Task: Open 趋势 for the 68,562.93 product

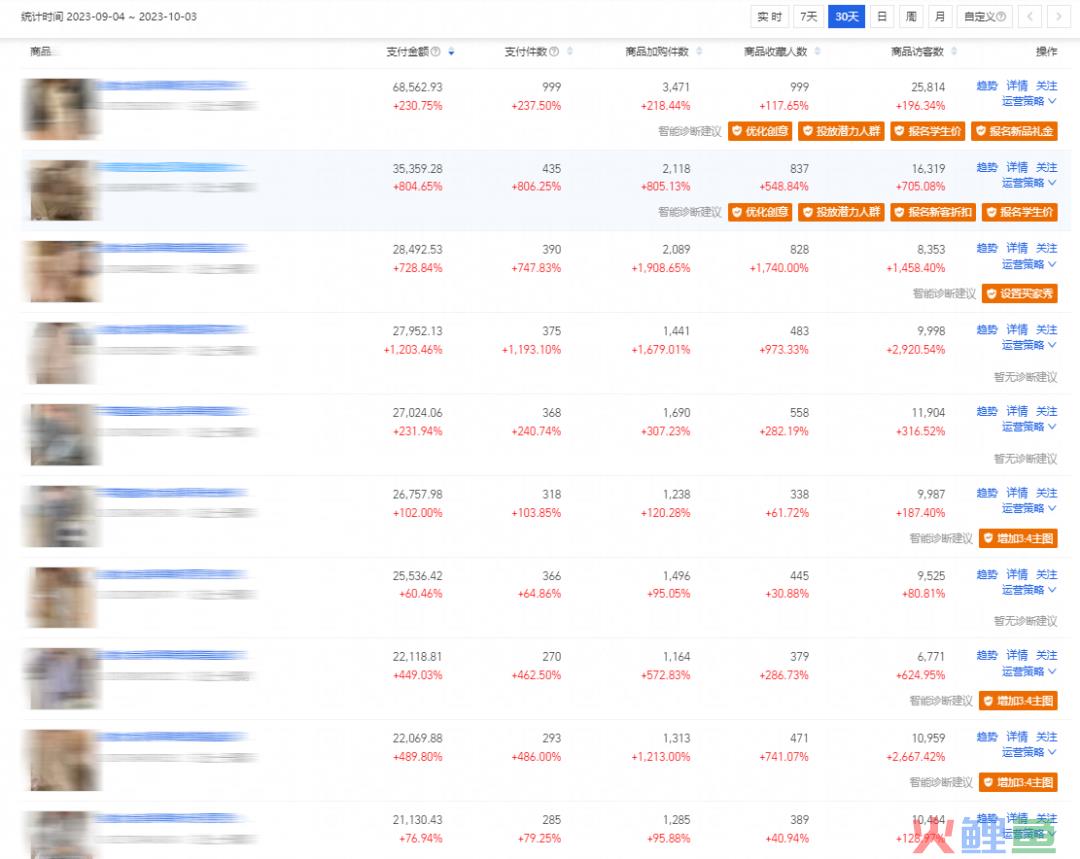Action: [x=987, y=85]
